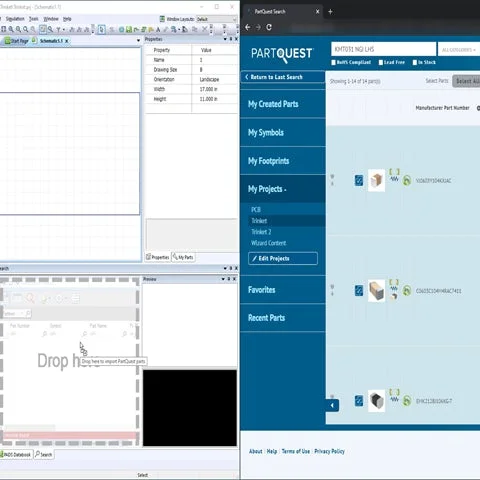Select the PCB project
This screenshot has width=480, height=480.
click(x=256, y=210)
